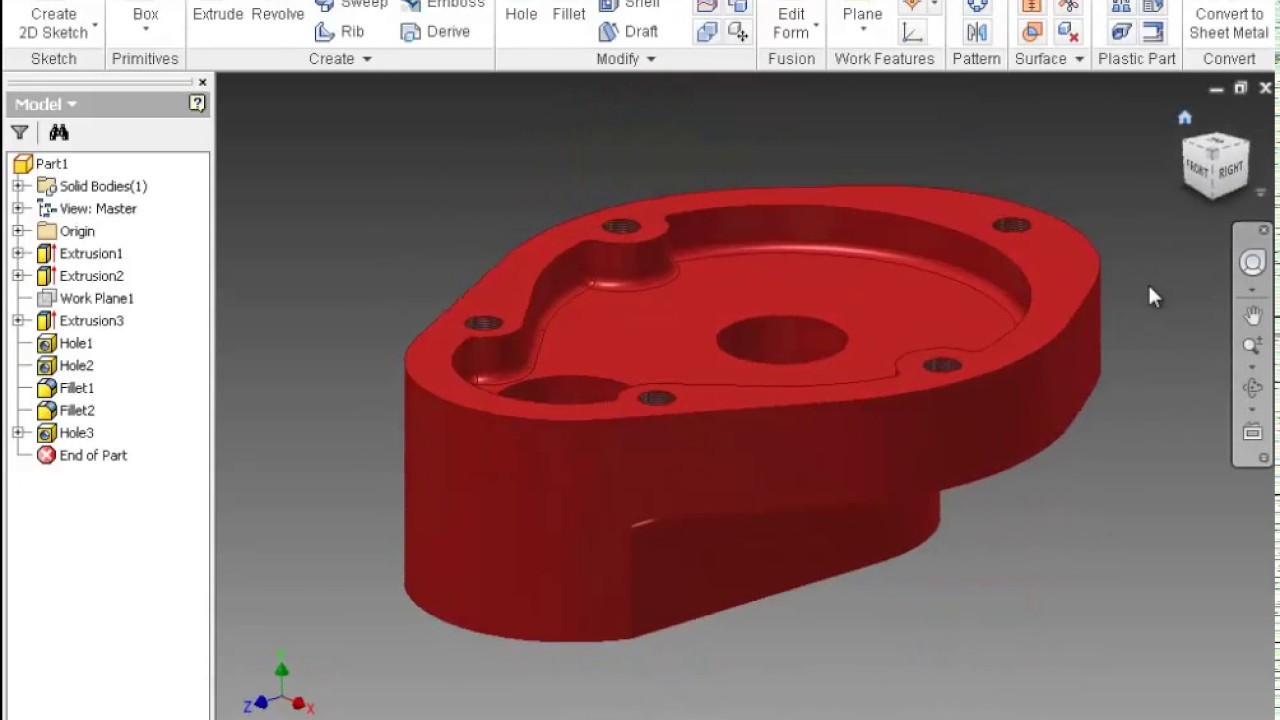Click the Mirror icon in Pattern panel

tap(977, 32)
